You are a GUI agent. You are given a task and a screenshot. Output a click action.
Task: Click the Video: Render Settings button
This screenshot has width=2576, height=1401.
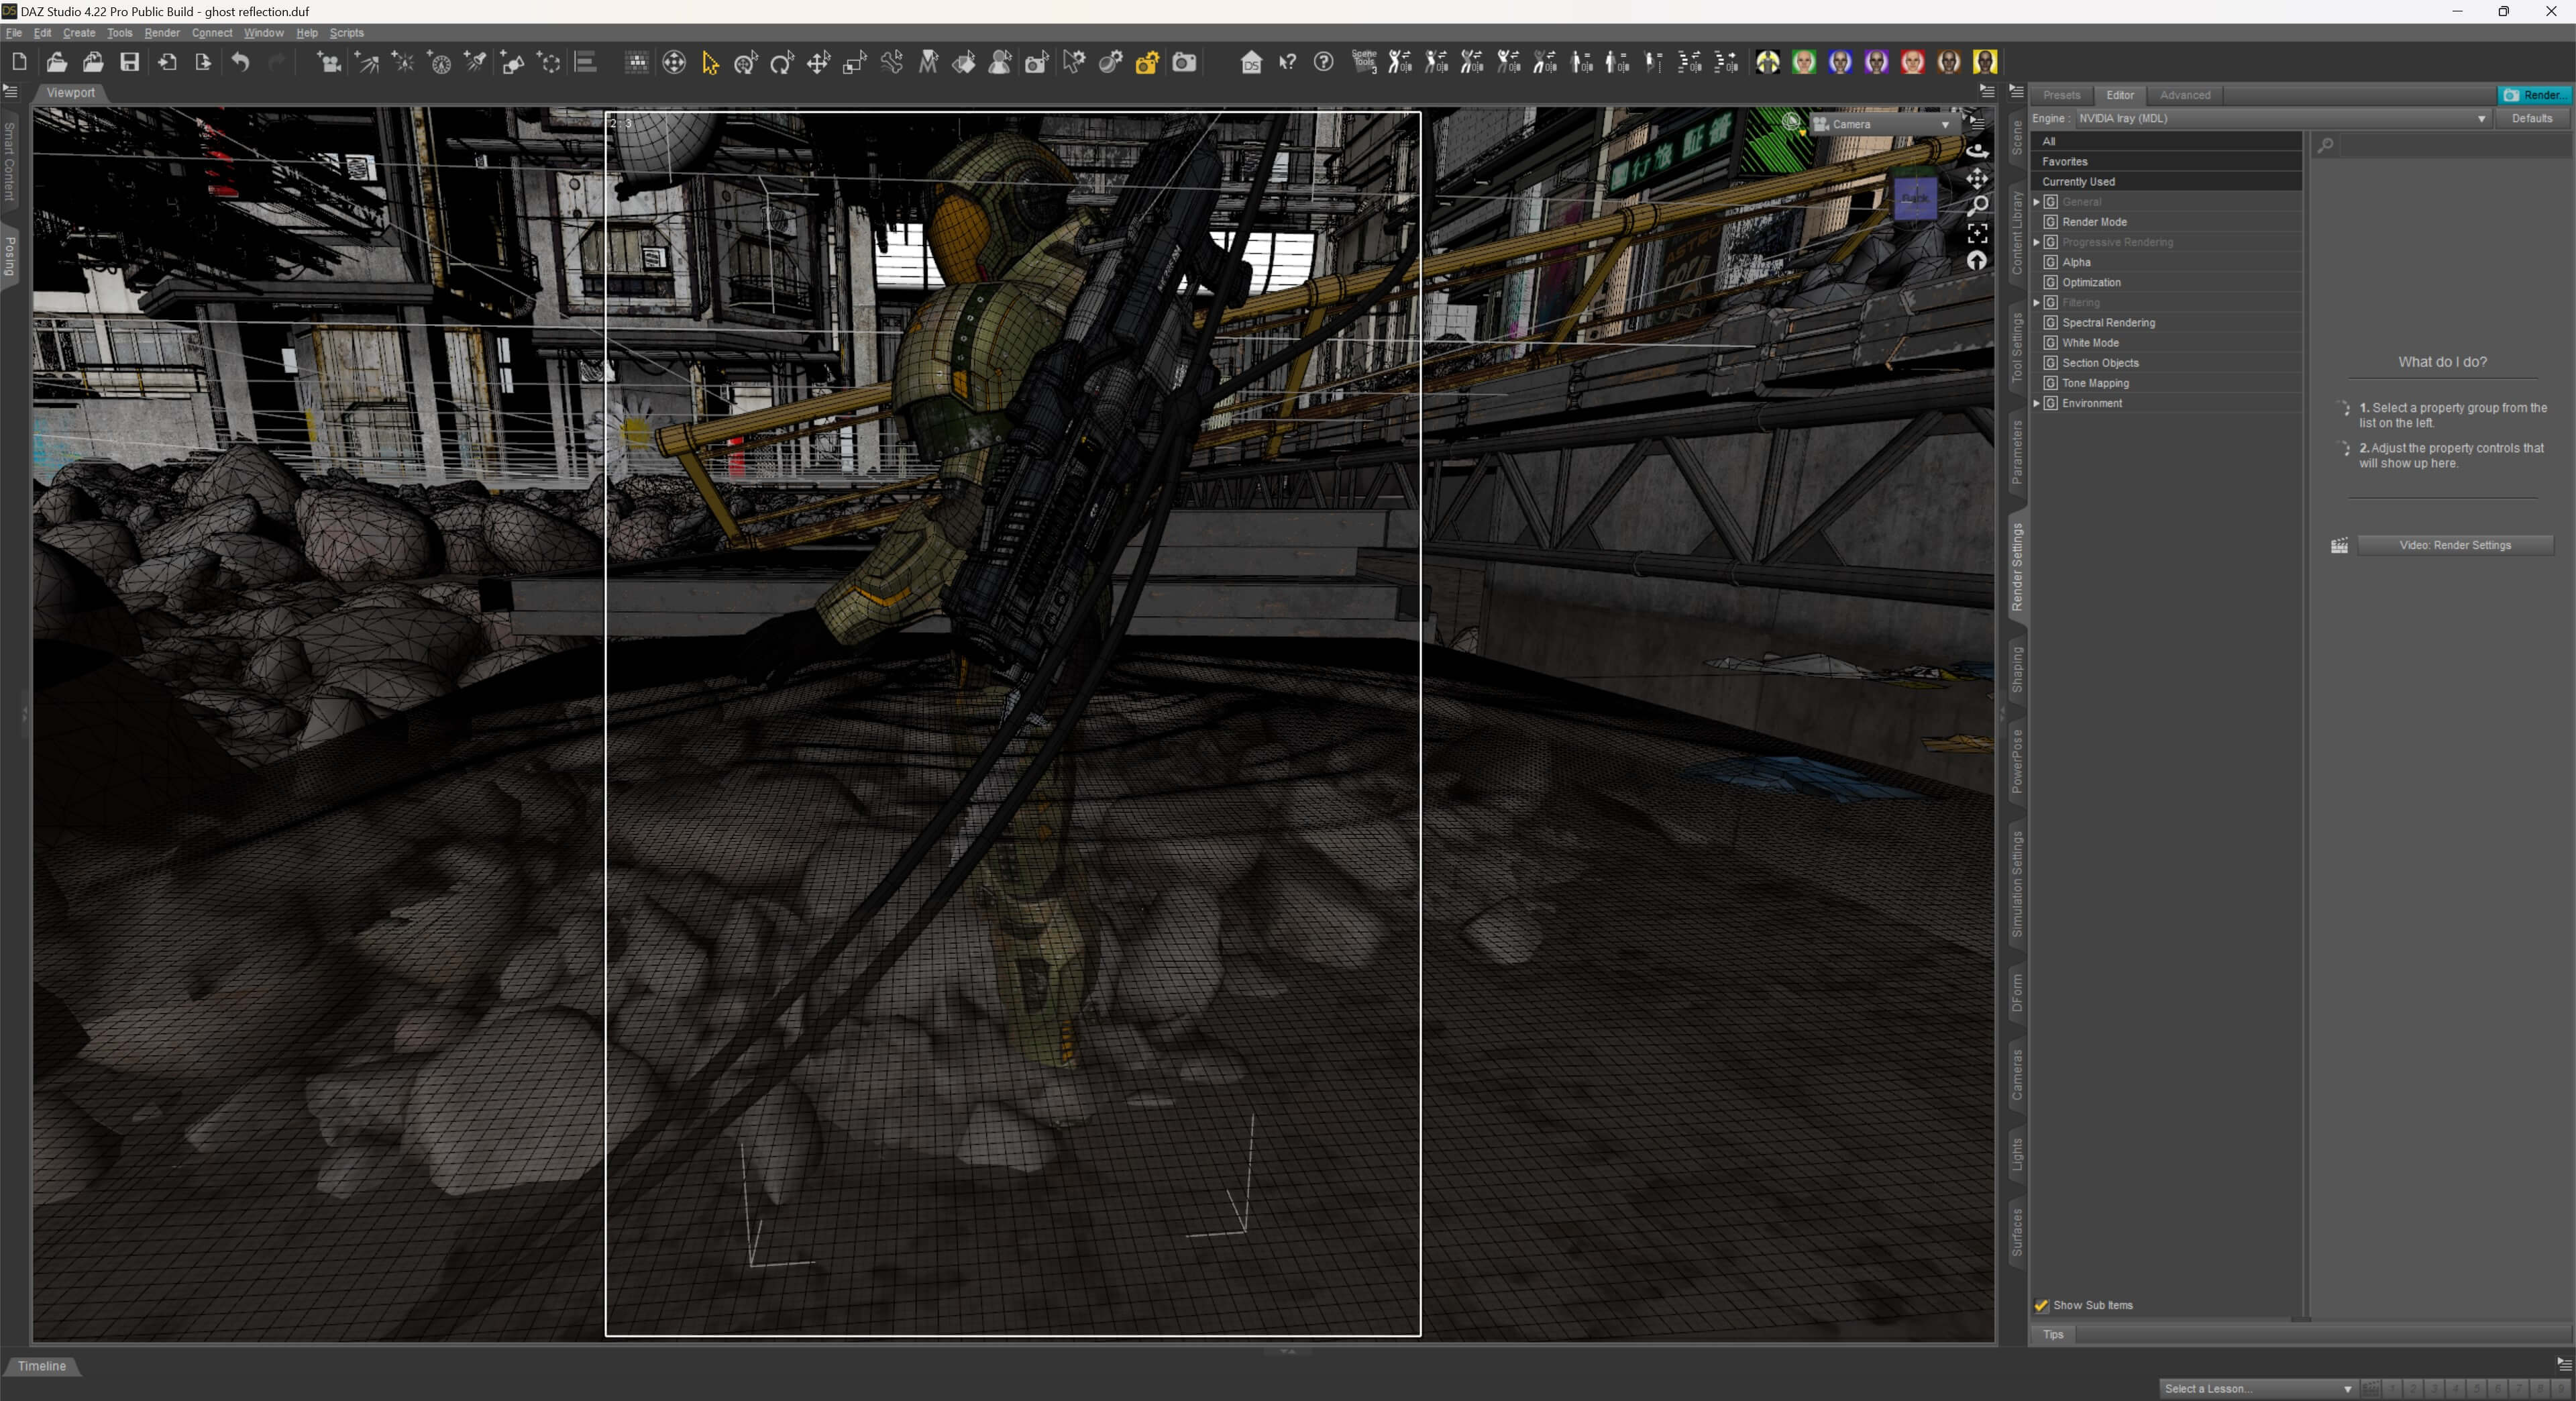pos(2455,545)
